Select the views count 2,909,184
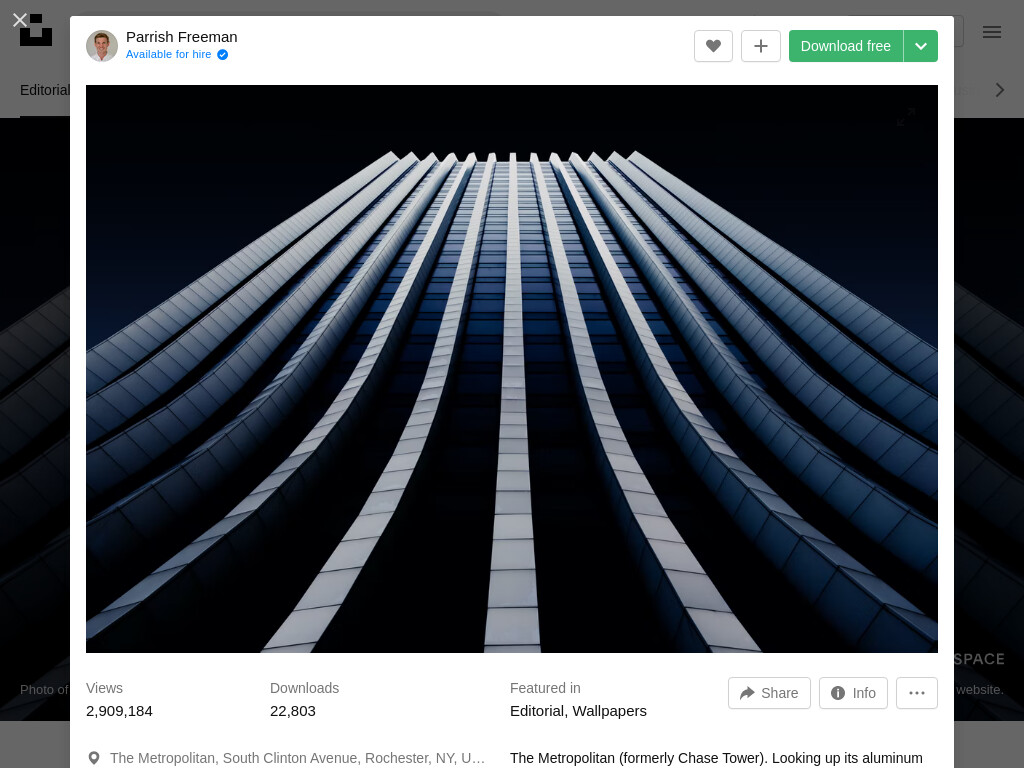Screen dimensions: 1024x768 120,711
